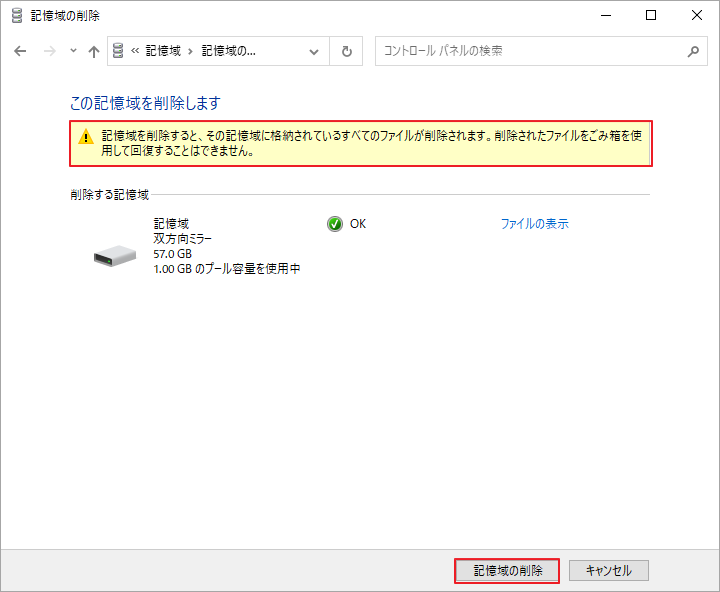Go up one level with the up arrow
This screenshot has height=592, width=720.
pyautogui.click(x=94, y=51)
